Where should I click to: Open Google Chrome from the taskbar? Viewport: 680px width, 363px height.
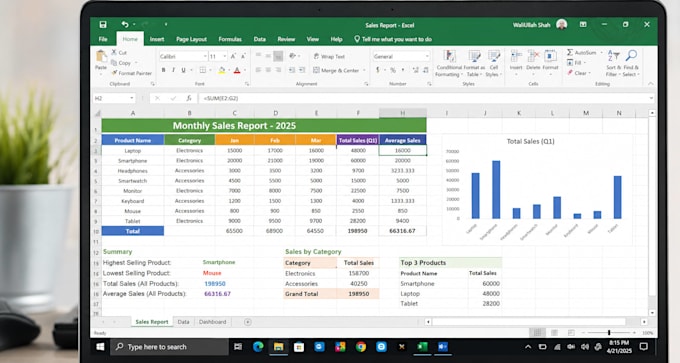[360, 347]
